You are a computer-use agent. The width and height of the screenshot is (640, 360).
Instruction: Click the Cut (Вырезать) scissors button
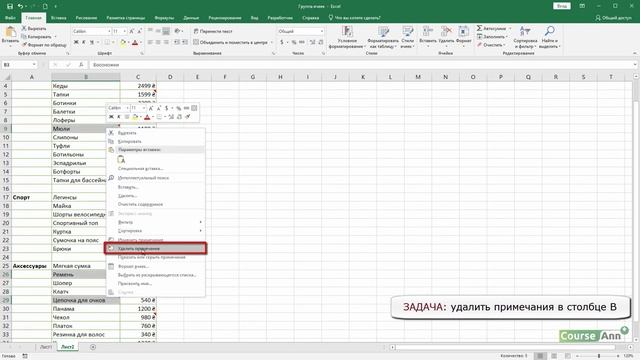tap(34, 29)
